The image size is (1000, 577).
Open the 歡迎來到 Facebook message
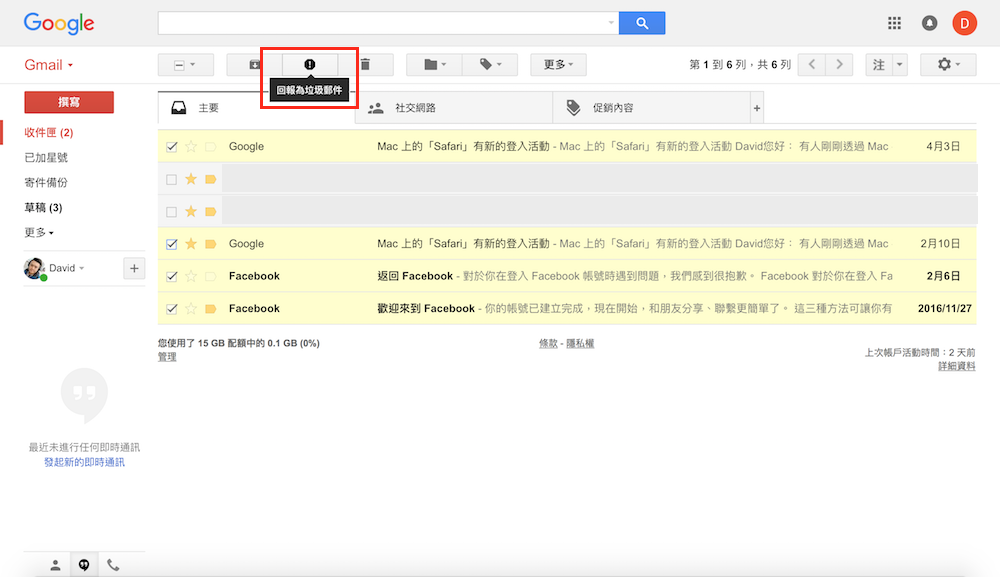[568, 309]
